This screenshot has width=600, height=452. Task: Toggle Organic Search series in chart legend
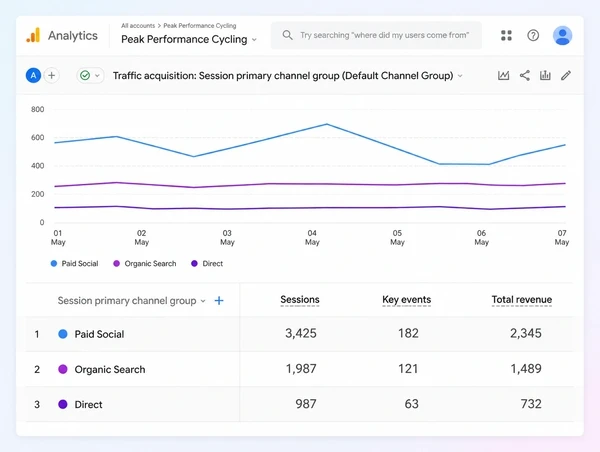point(145,264)
